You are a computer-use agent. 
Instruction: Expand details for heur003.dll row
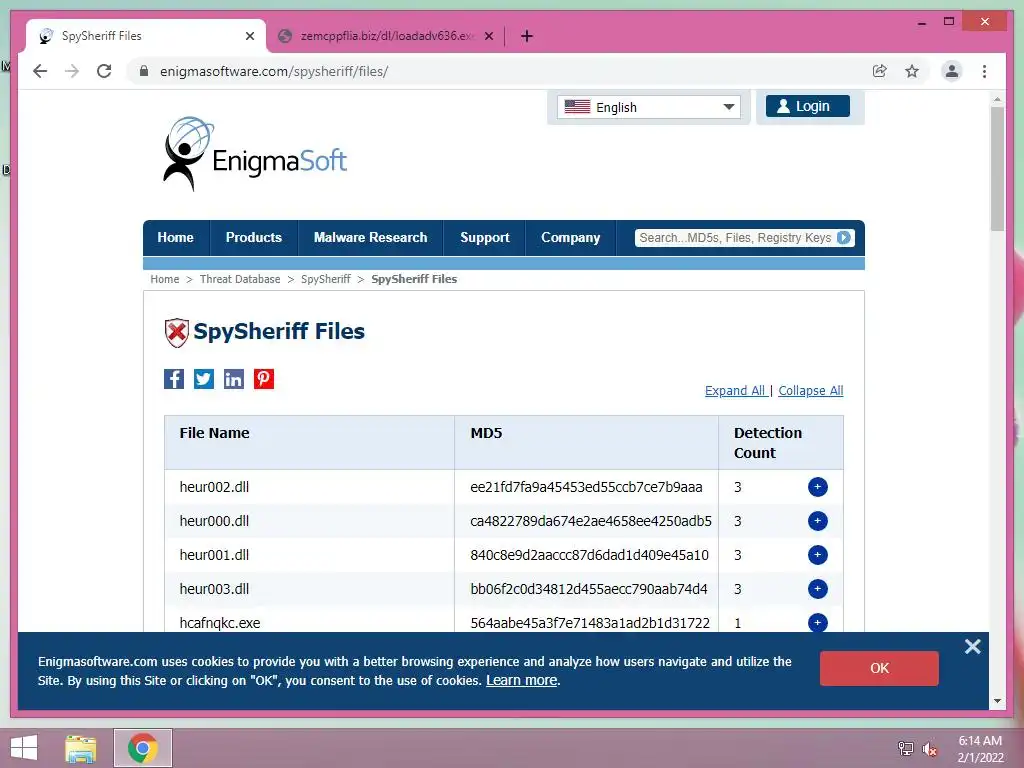point(818,589)
